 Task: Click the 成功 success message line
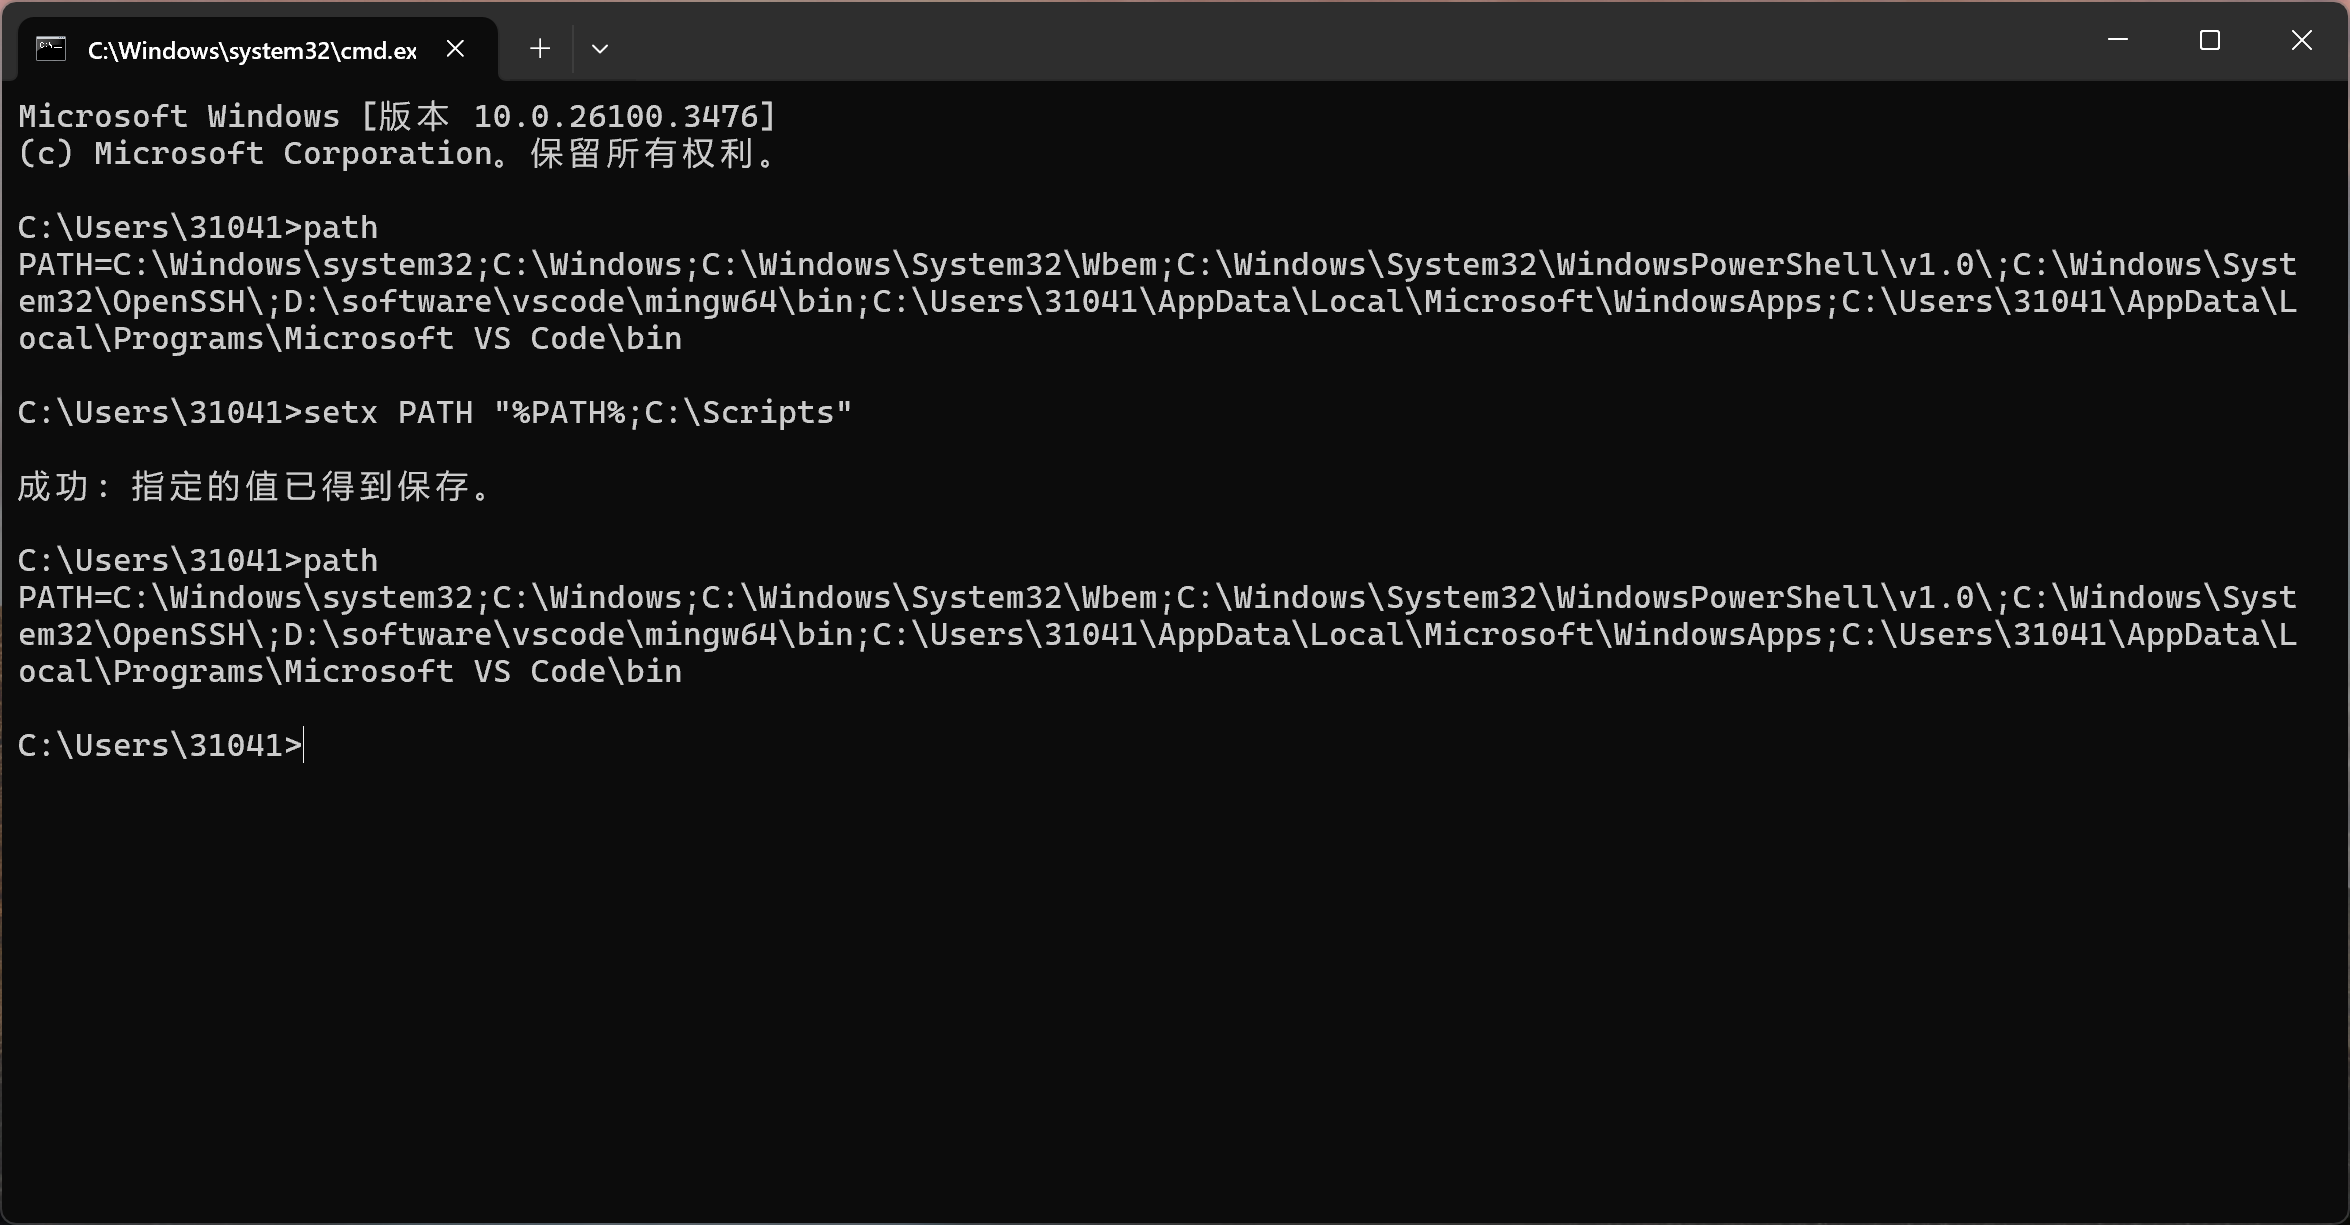(x=255, y=487)
